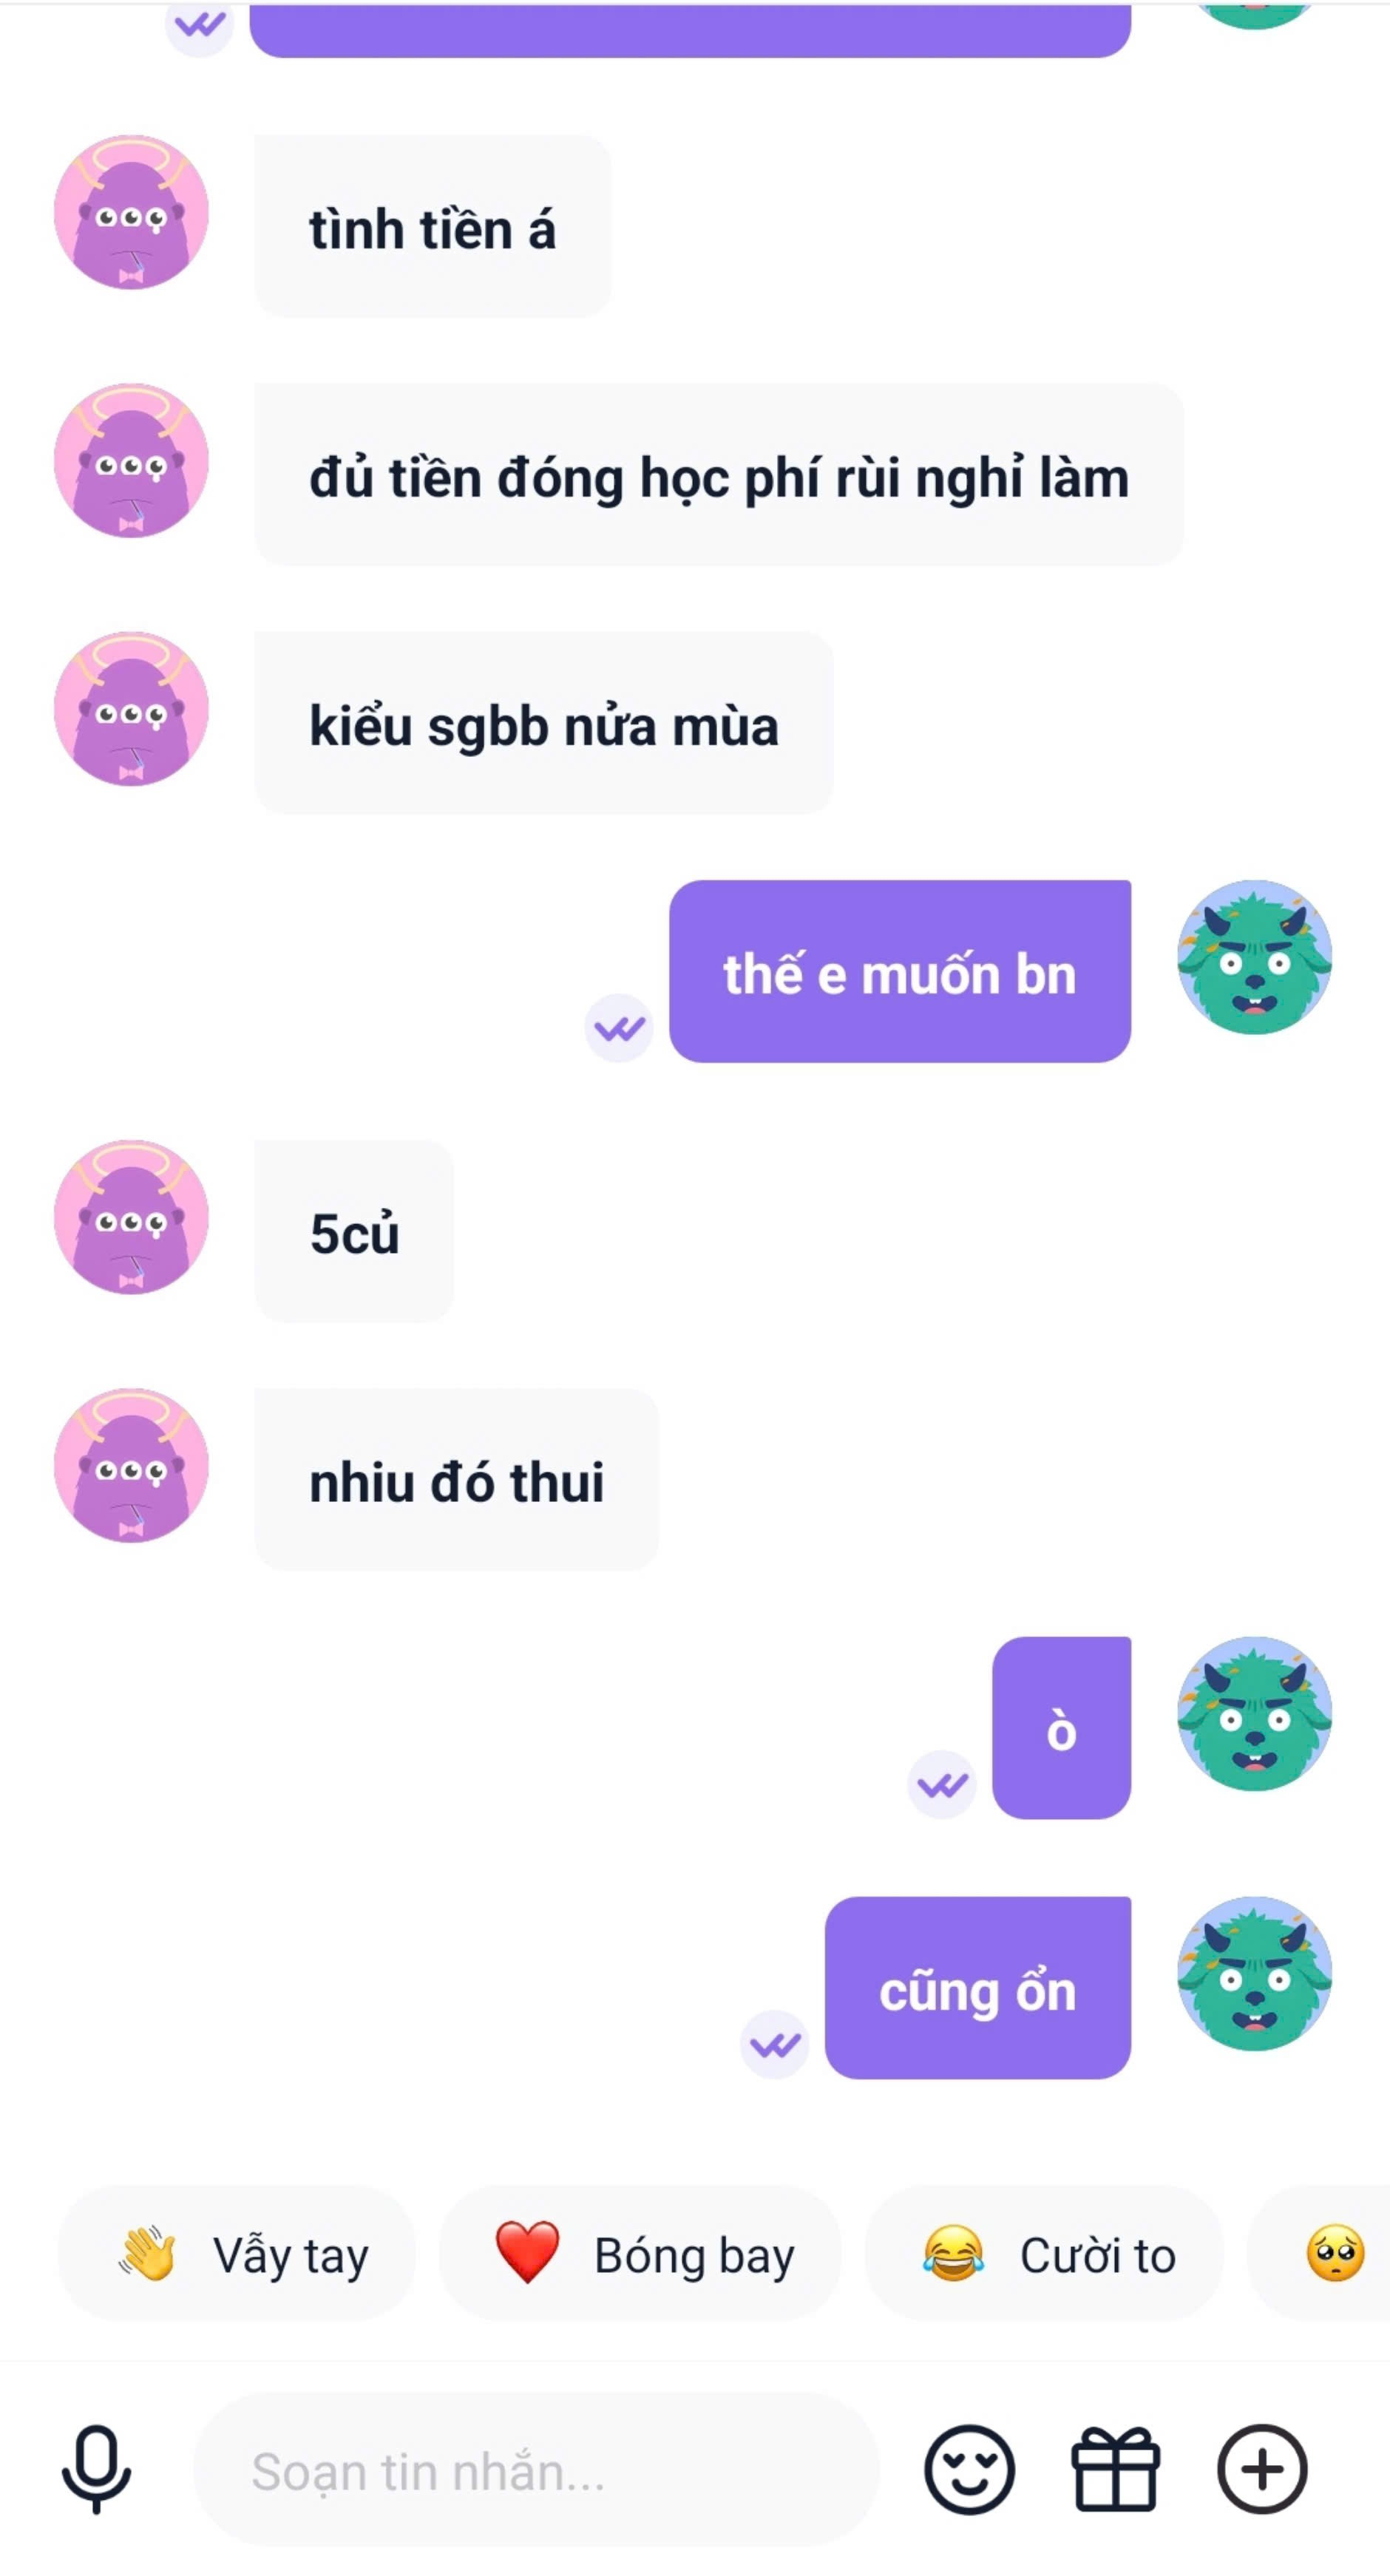Send the Cười to laughing reaction
Screen dimensions: 1390x2576
1044,2253
